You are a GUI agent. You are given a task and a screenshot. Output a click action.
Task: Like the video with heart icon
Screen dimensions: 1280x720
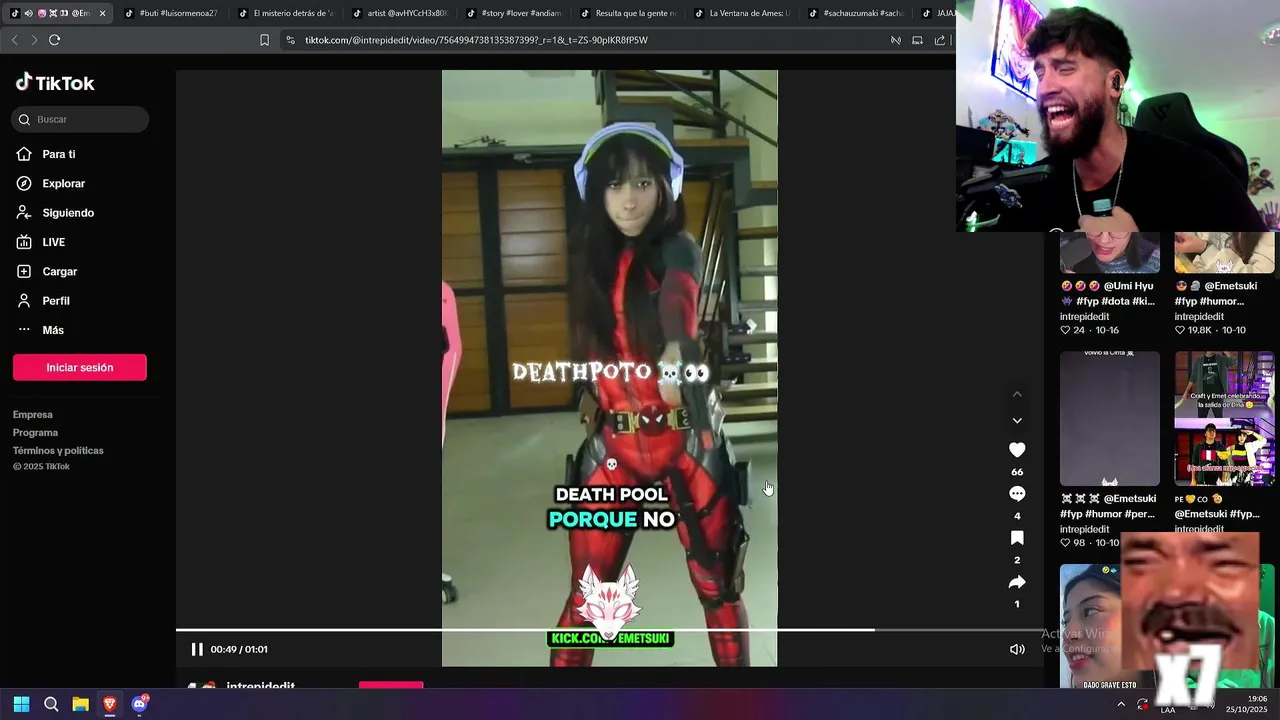1017,450
